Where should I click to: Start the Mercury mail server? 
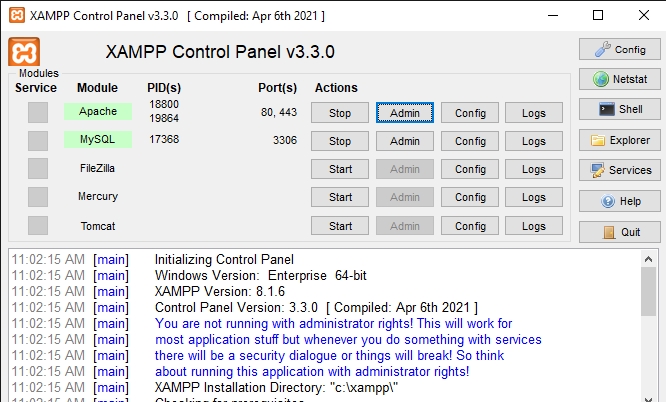coord(340,197)
